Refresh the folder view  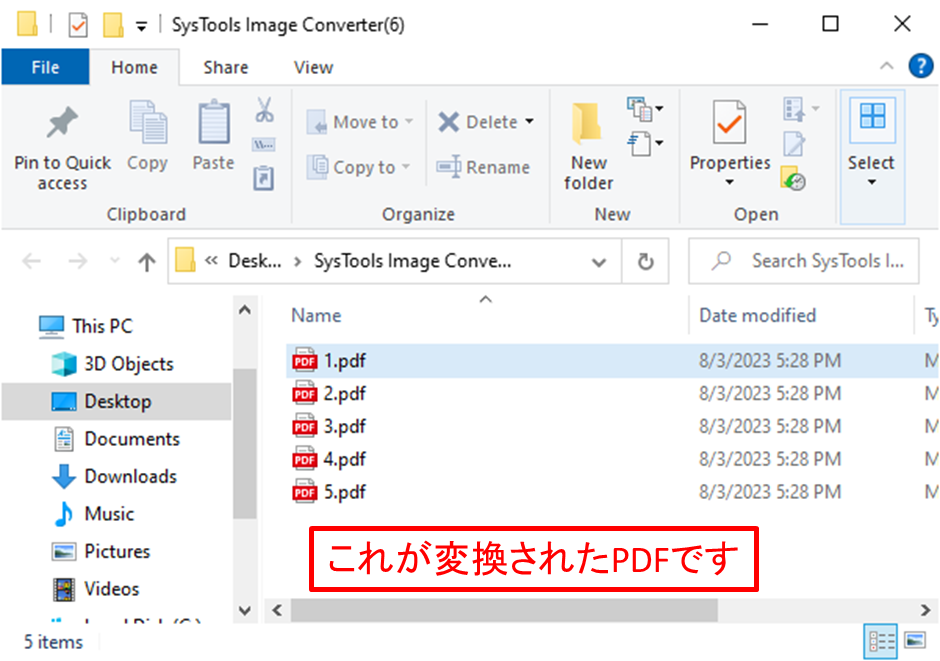645,261
